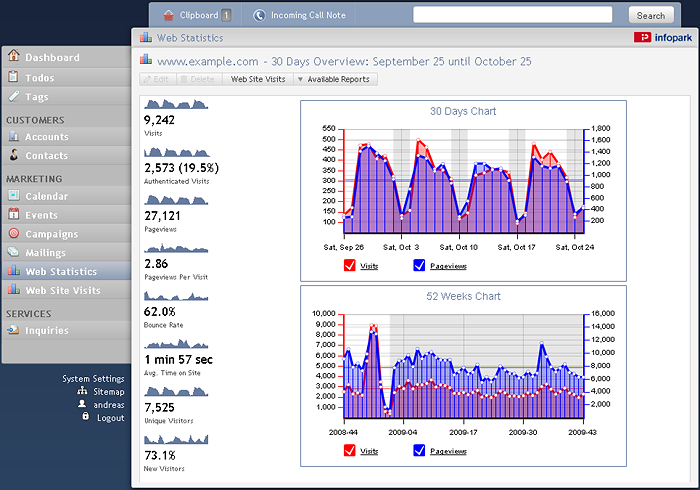Click the Edit toolbar button
700x490 pixels.
click(158, 79)
